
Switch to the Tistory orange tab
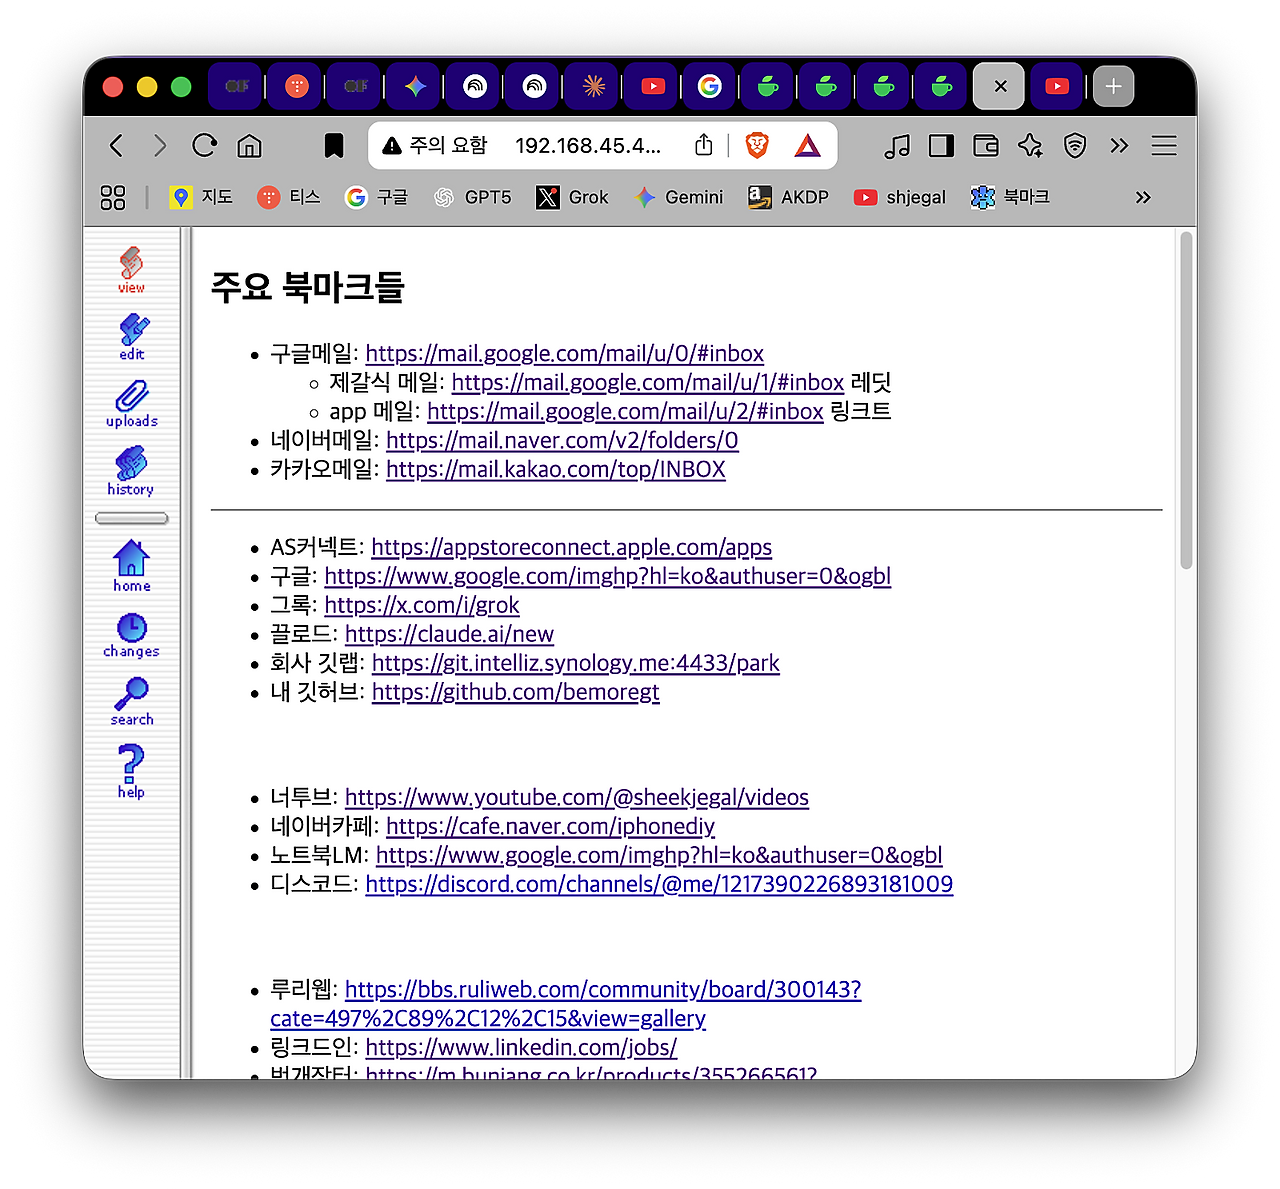click(x=297, y=86)
